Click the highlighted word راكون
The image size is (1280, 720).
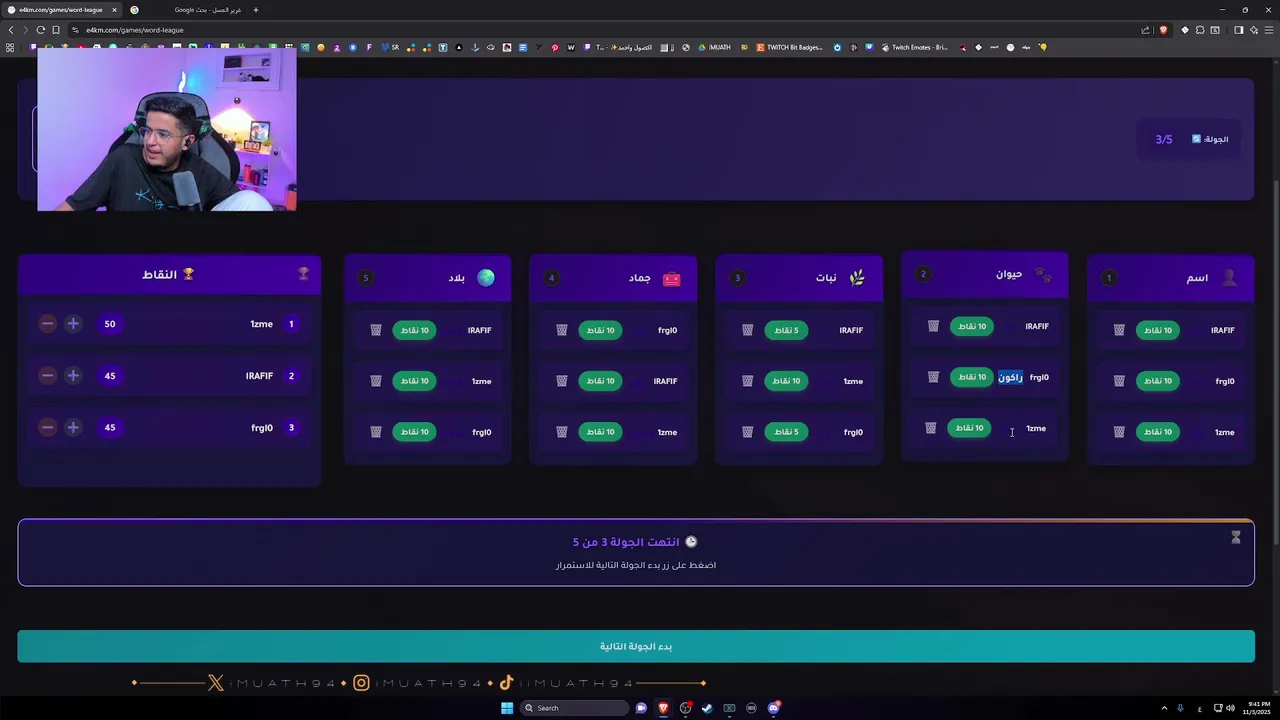point(1010,377)
